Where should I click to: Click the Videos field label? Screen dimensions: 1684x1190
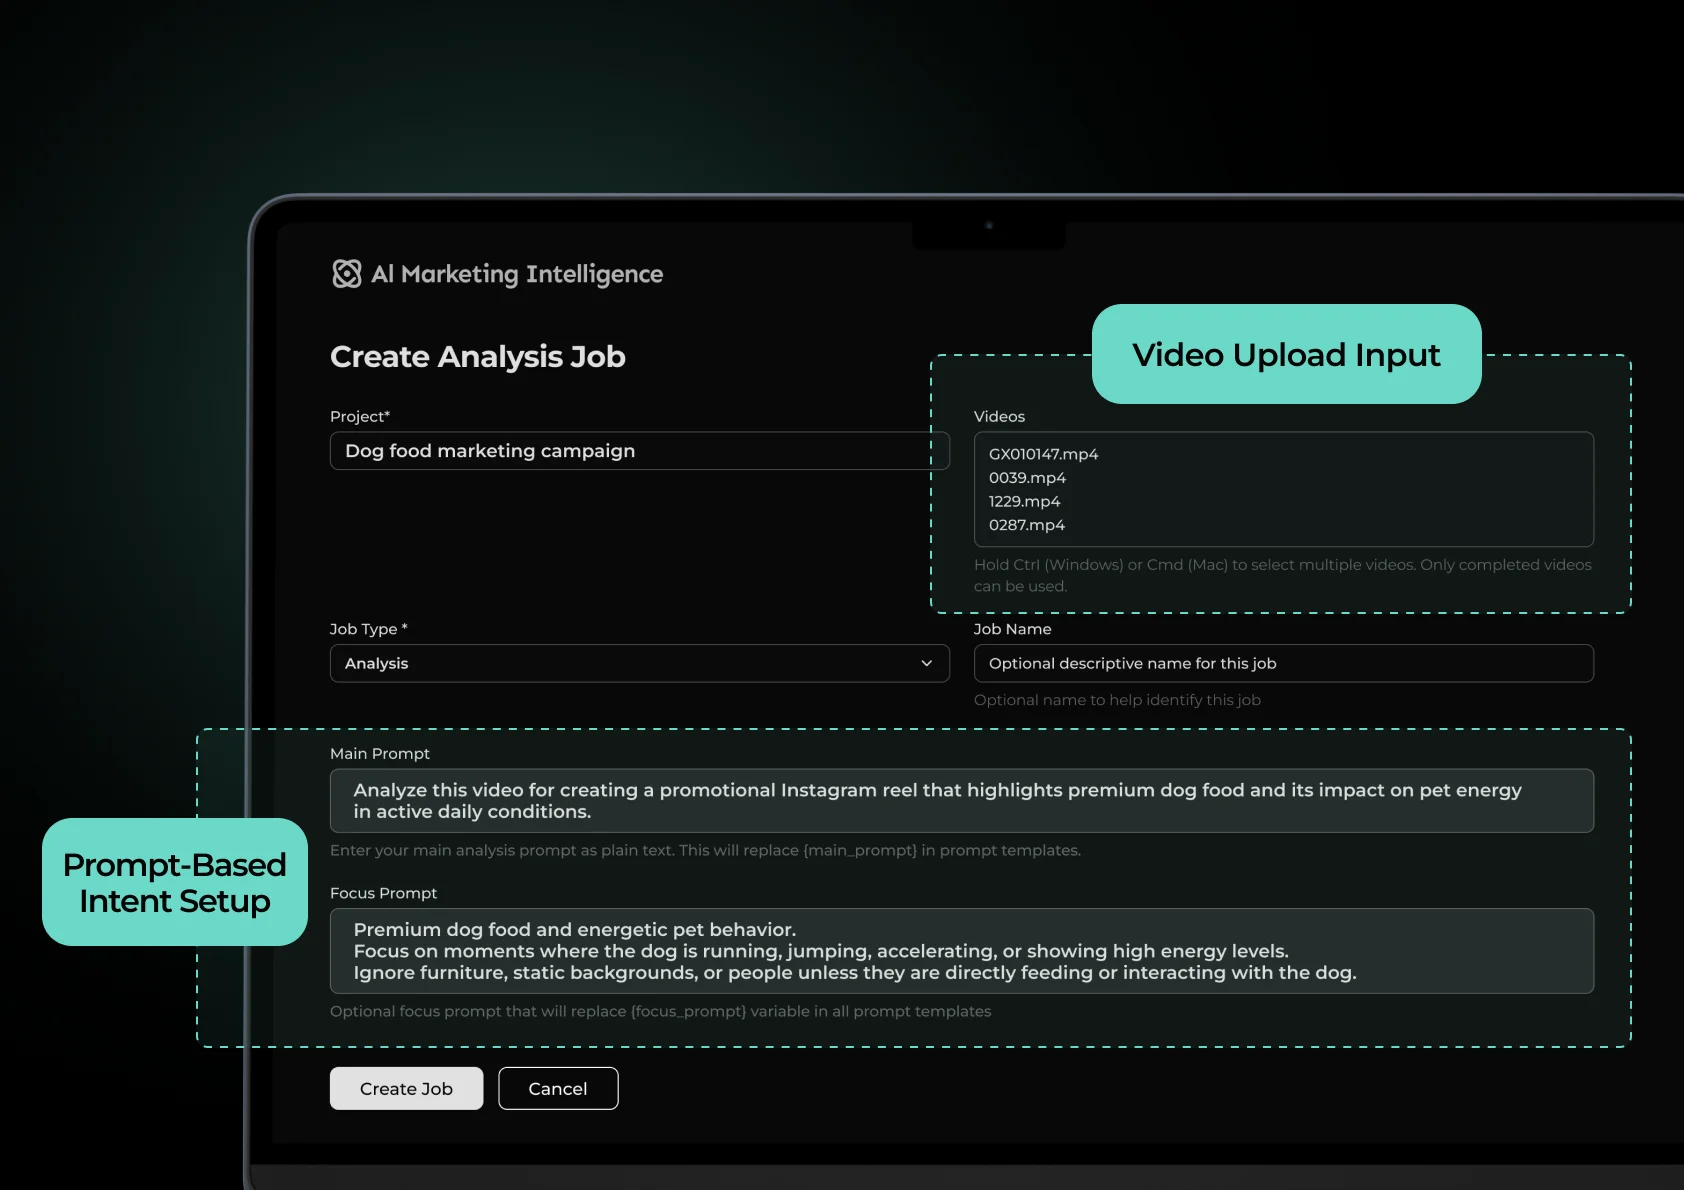[x=999, y=416]
